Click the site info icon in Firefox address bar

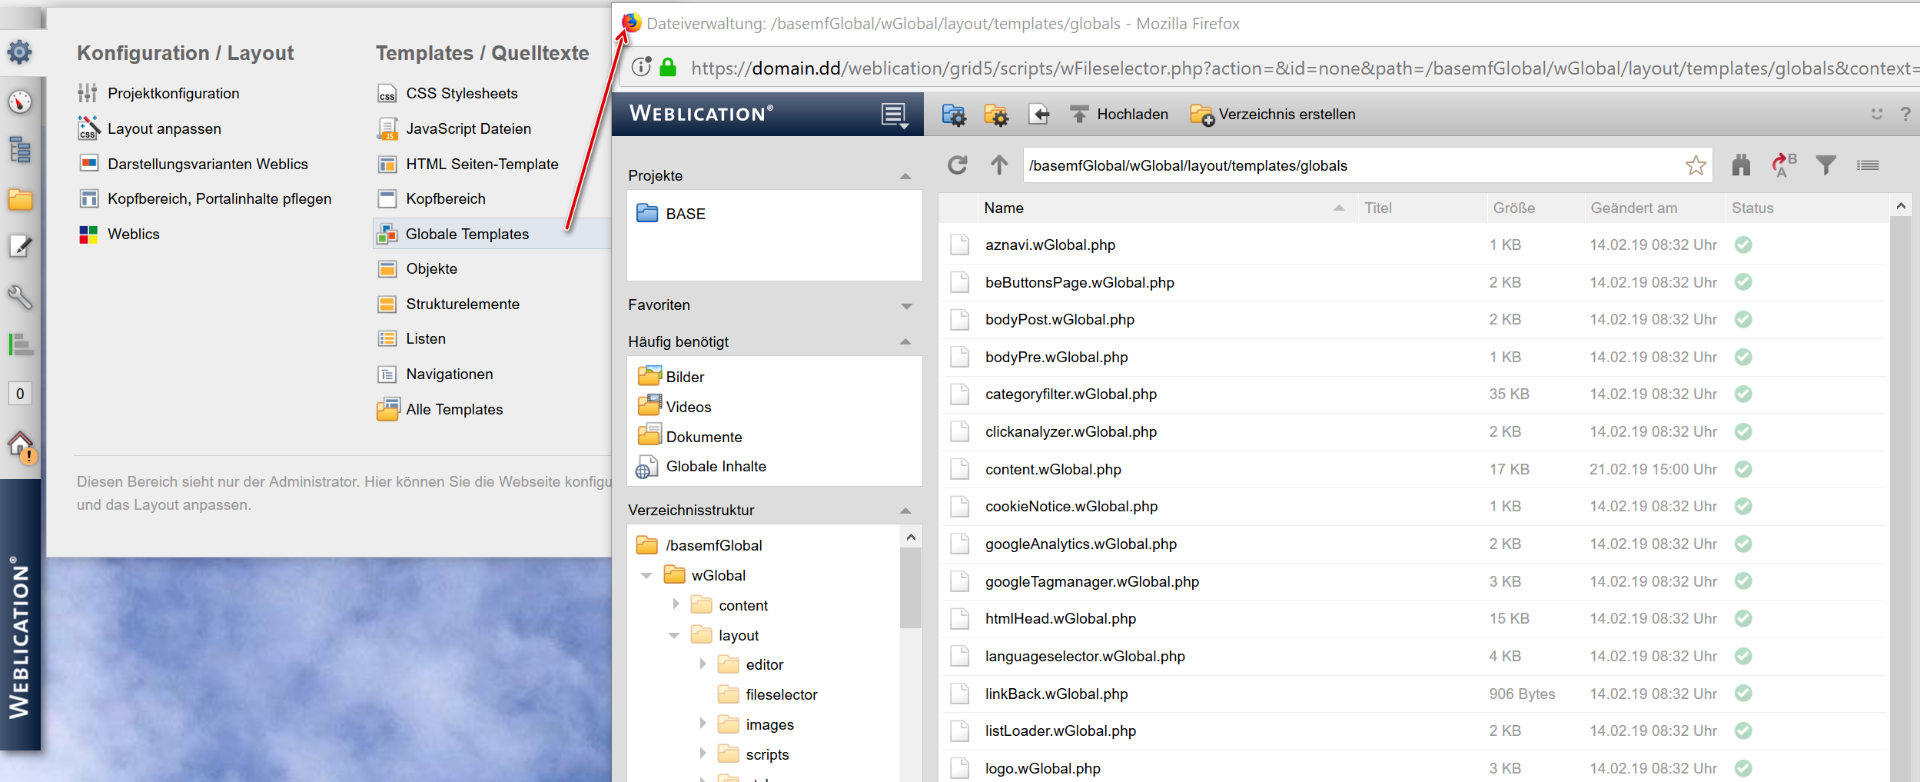point(641,67)
